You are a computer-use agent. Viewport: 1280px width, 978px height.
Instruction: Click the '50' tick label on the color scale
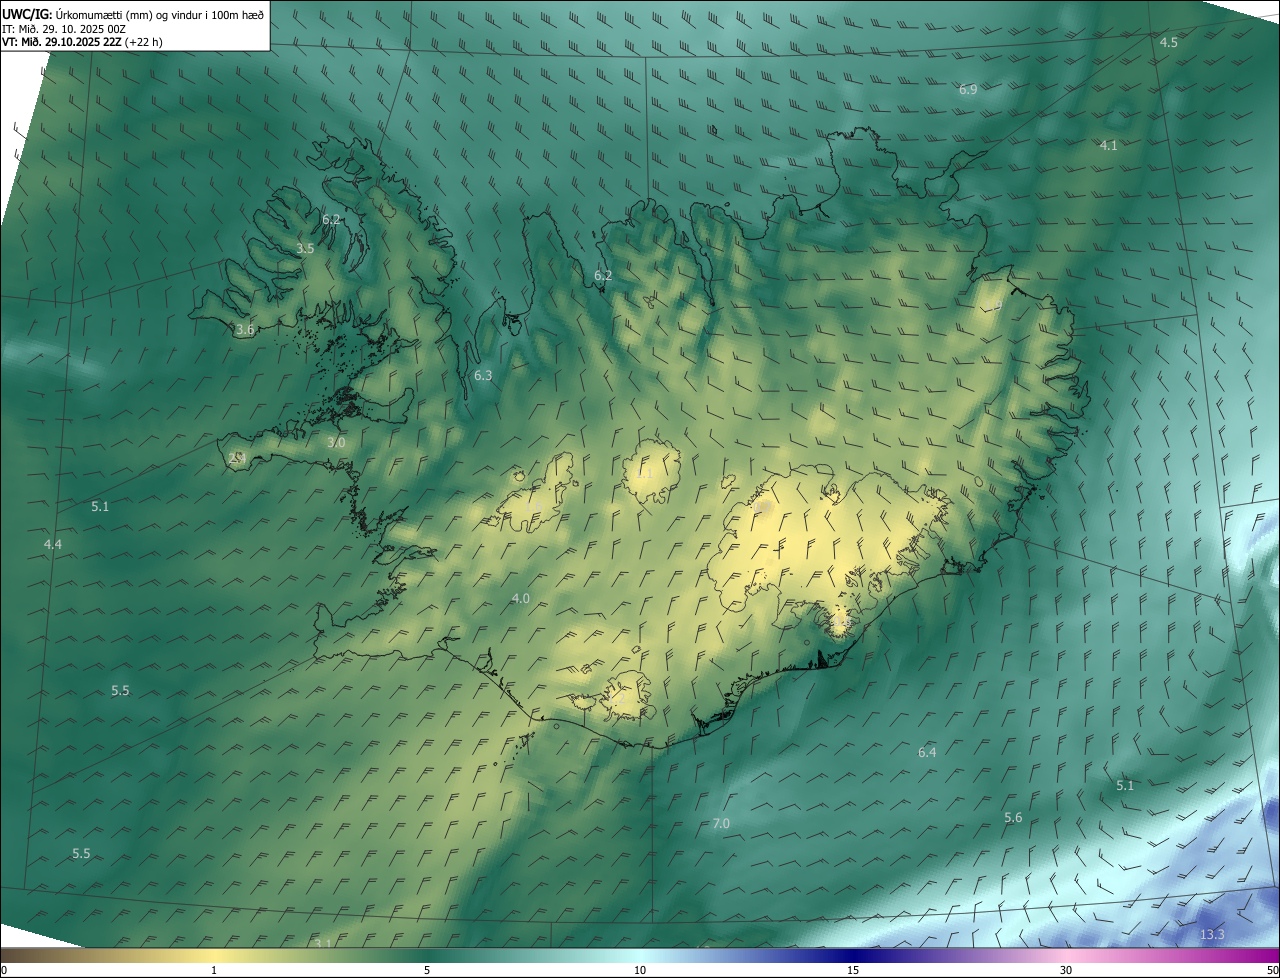[1272, 970]
